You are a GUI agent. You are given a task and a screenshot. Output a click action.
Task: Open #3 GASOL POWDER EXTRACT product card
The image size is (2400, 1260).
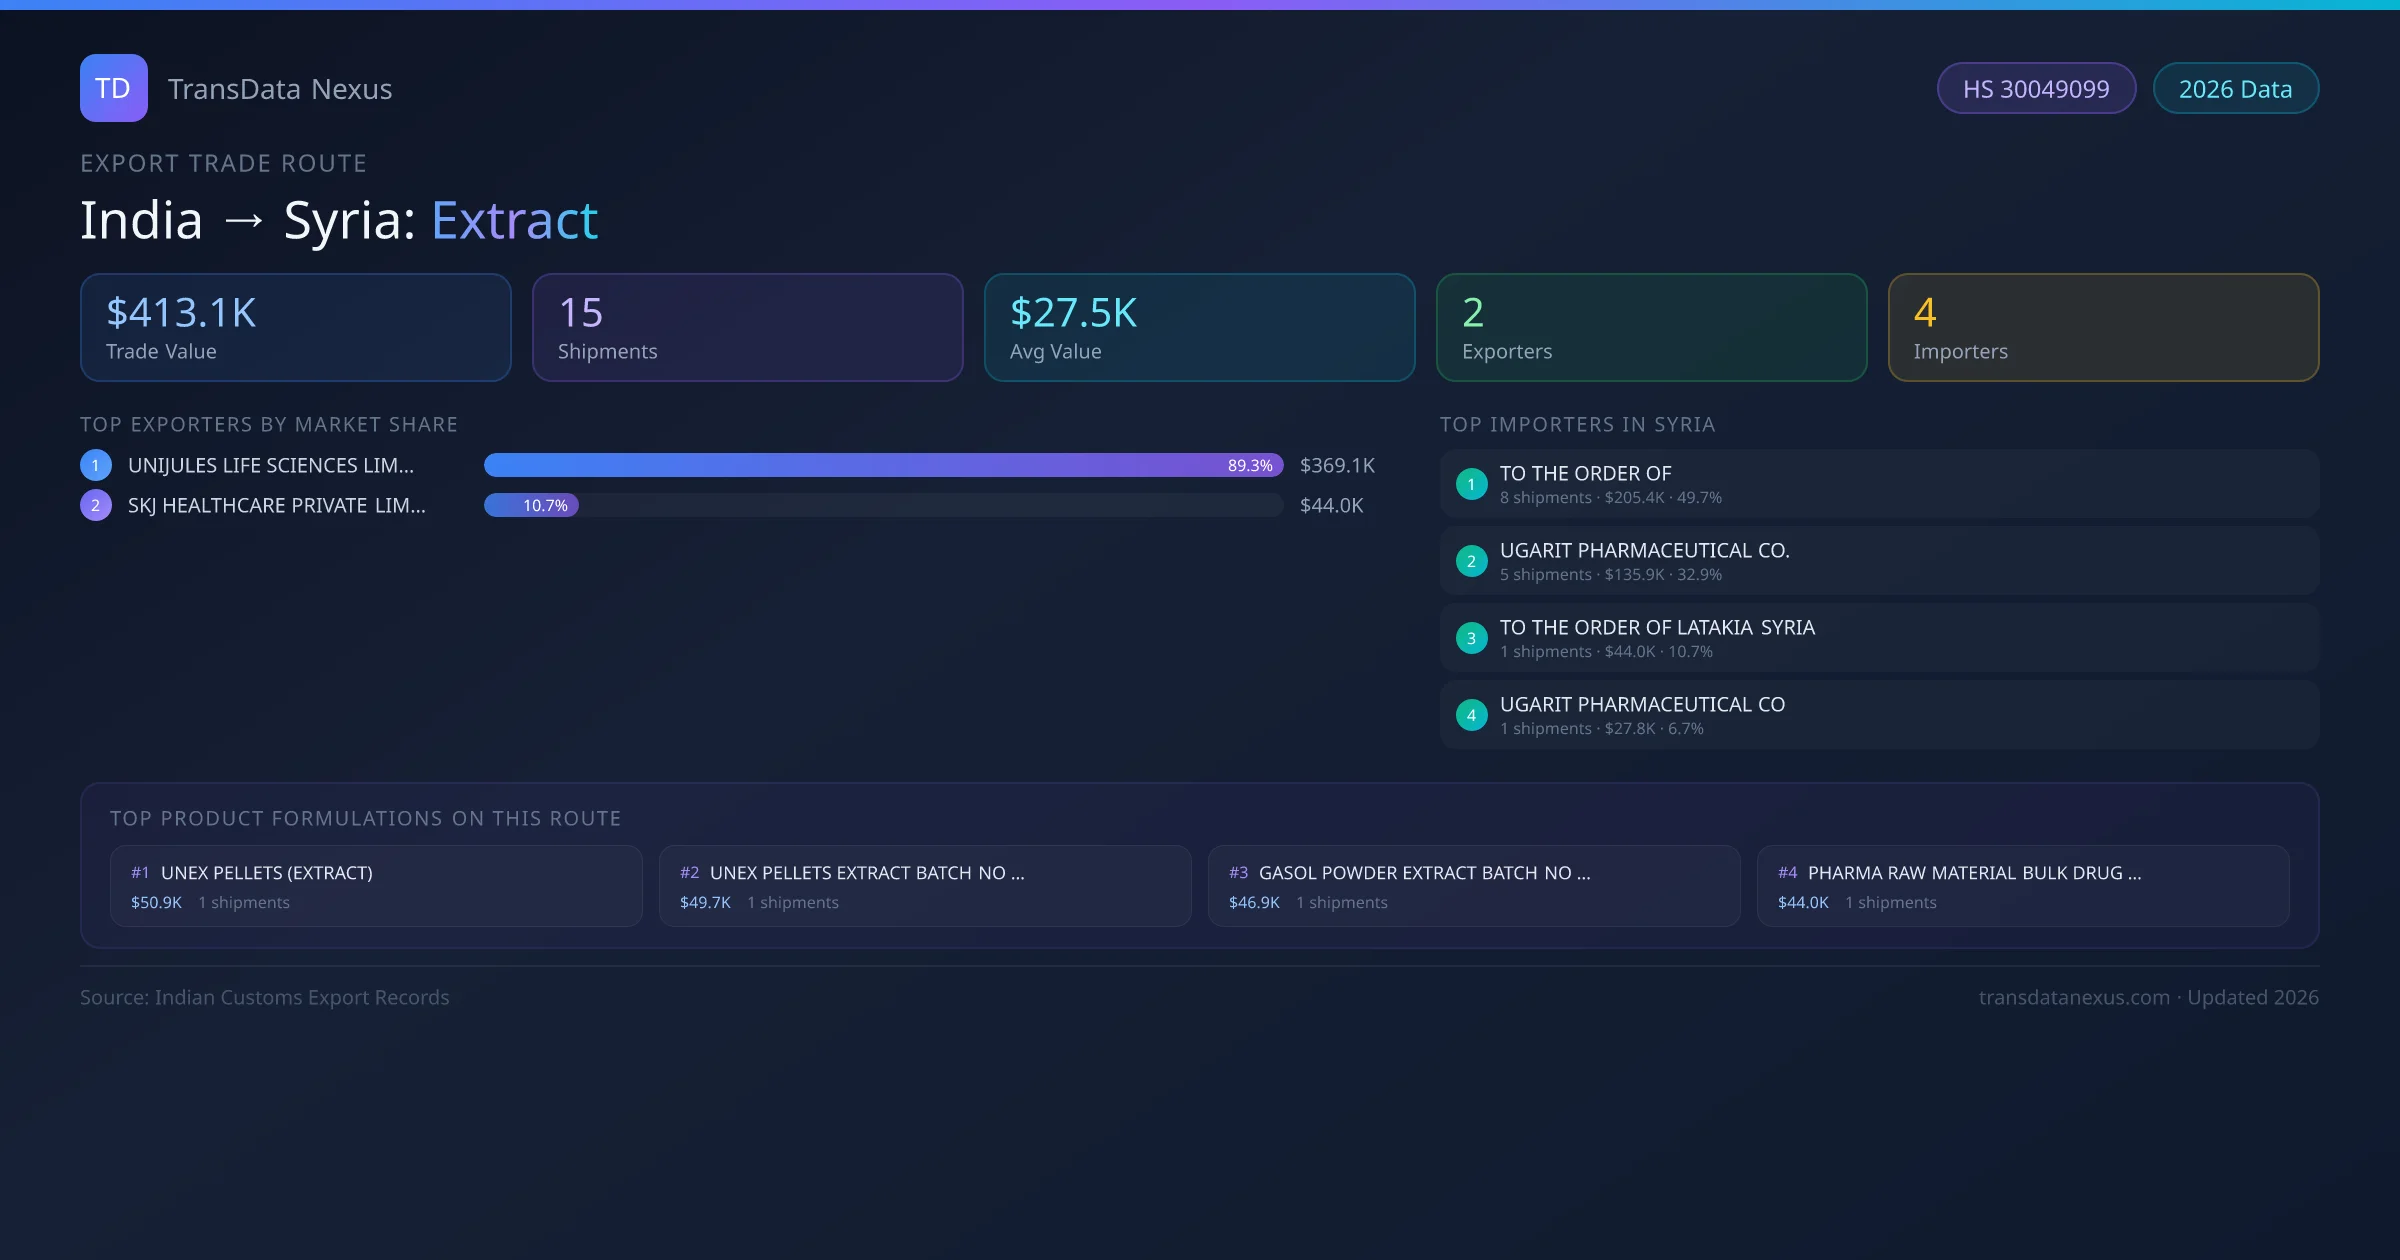click(1473, 886)
